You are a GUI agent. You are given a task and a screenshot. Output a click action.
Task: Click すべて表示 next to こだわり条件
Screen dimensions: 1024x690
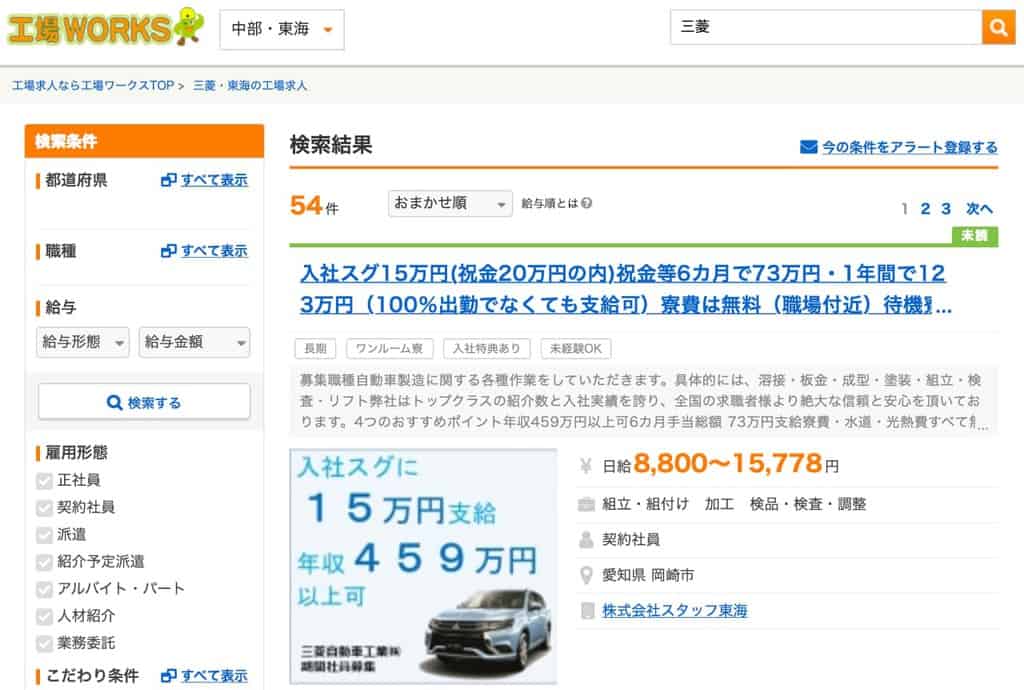point(214,676)
